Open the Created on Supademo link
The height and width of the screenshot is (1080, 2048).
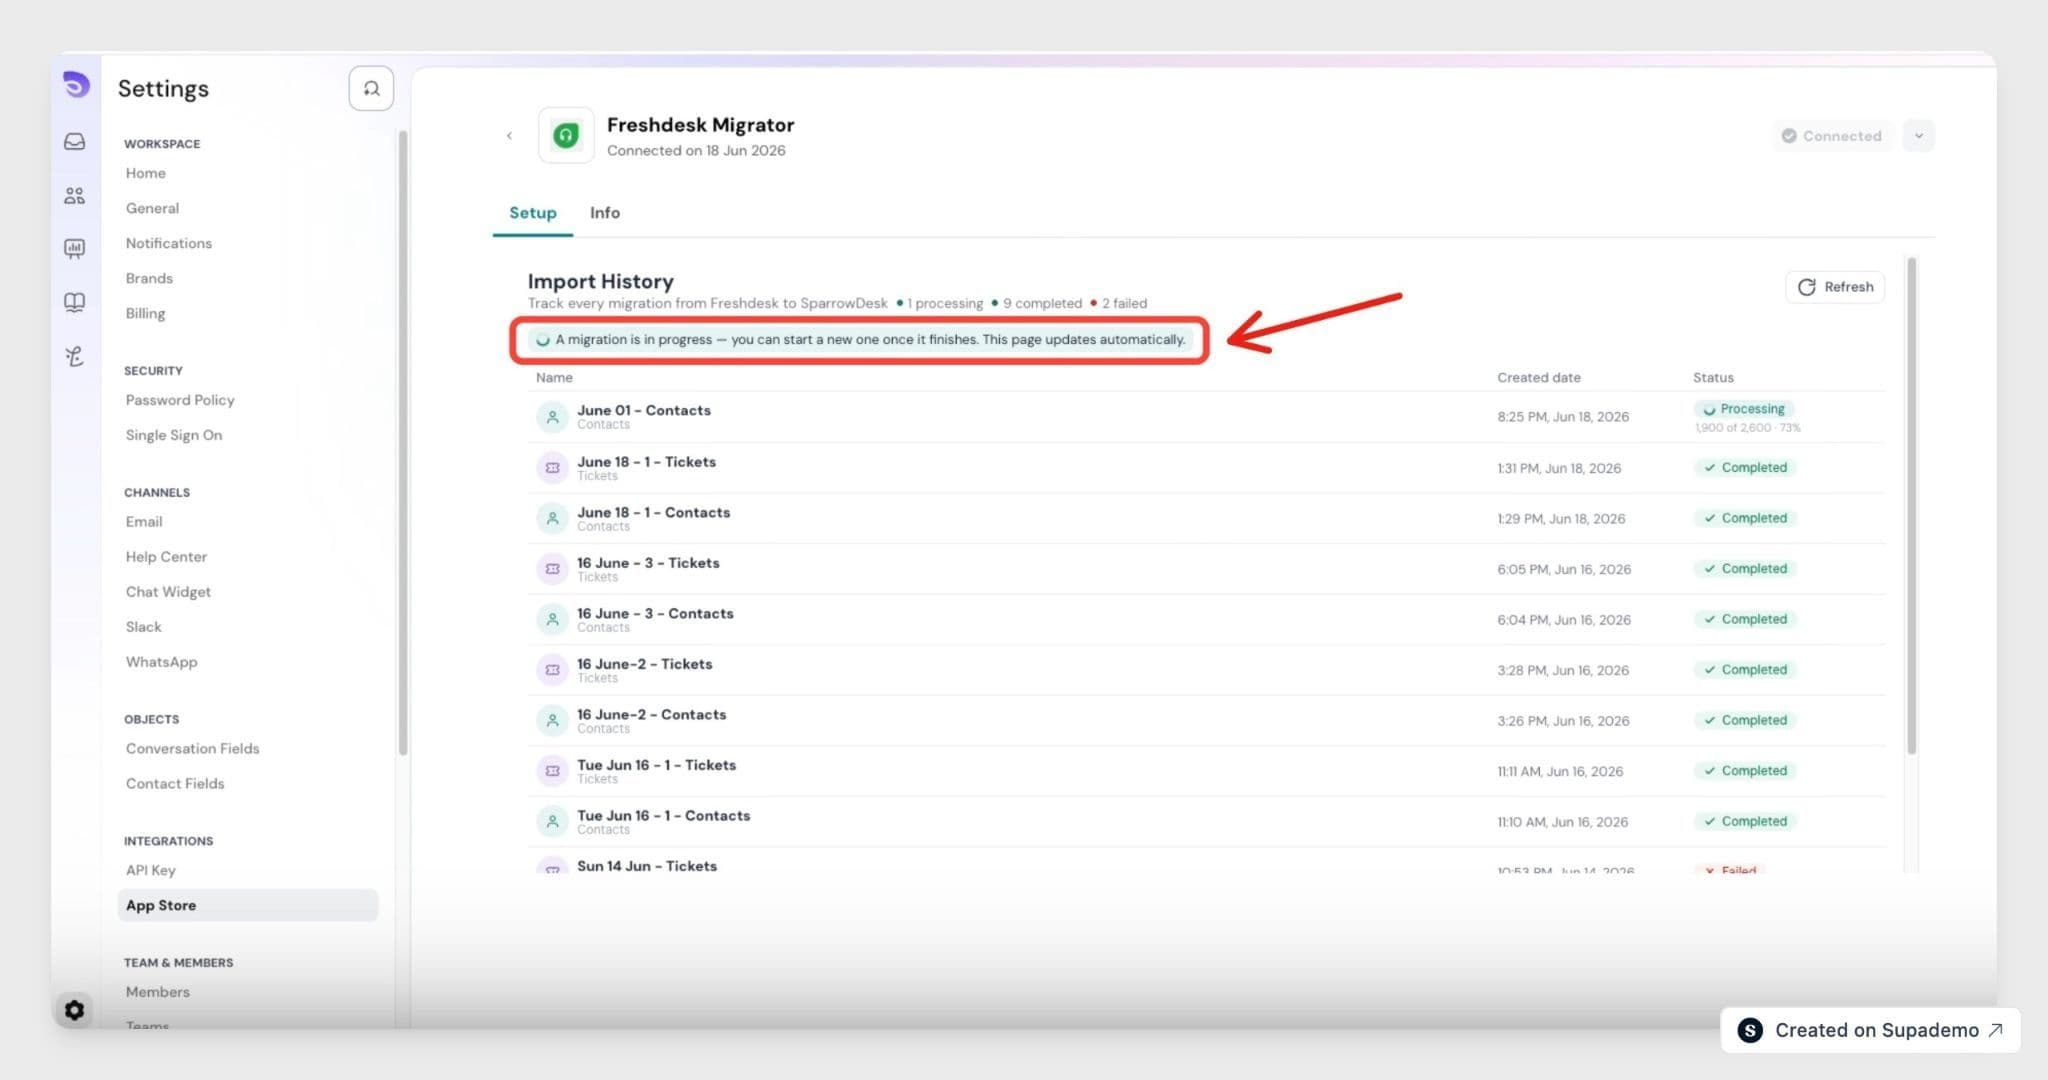pos(1870,1030)
